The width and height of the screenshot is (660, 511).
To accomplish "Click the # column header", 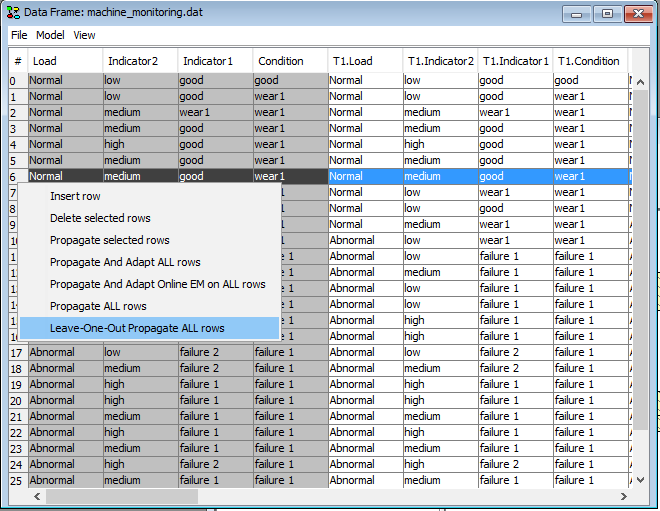I will 18,61.
